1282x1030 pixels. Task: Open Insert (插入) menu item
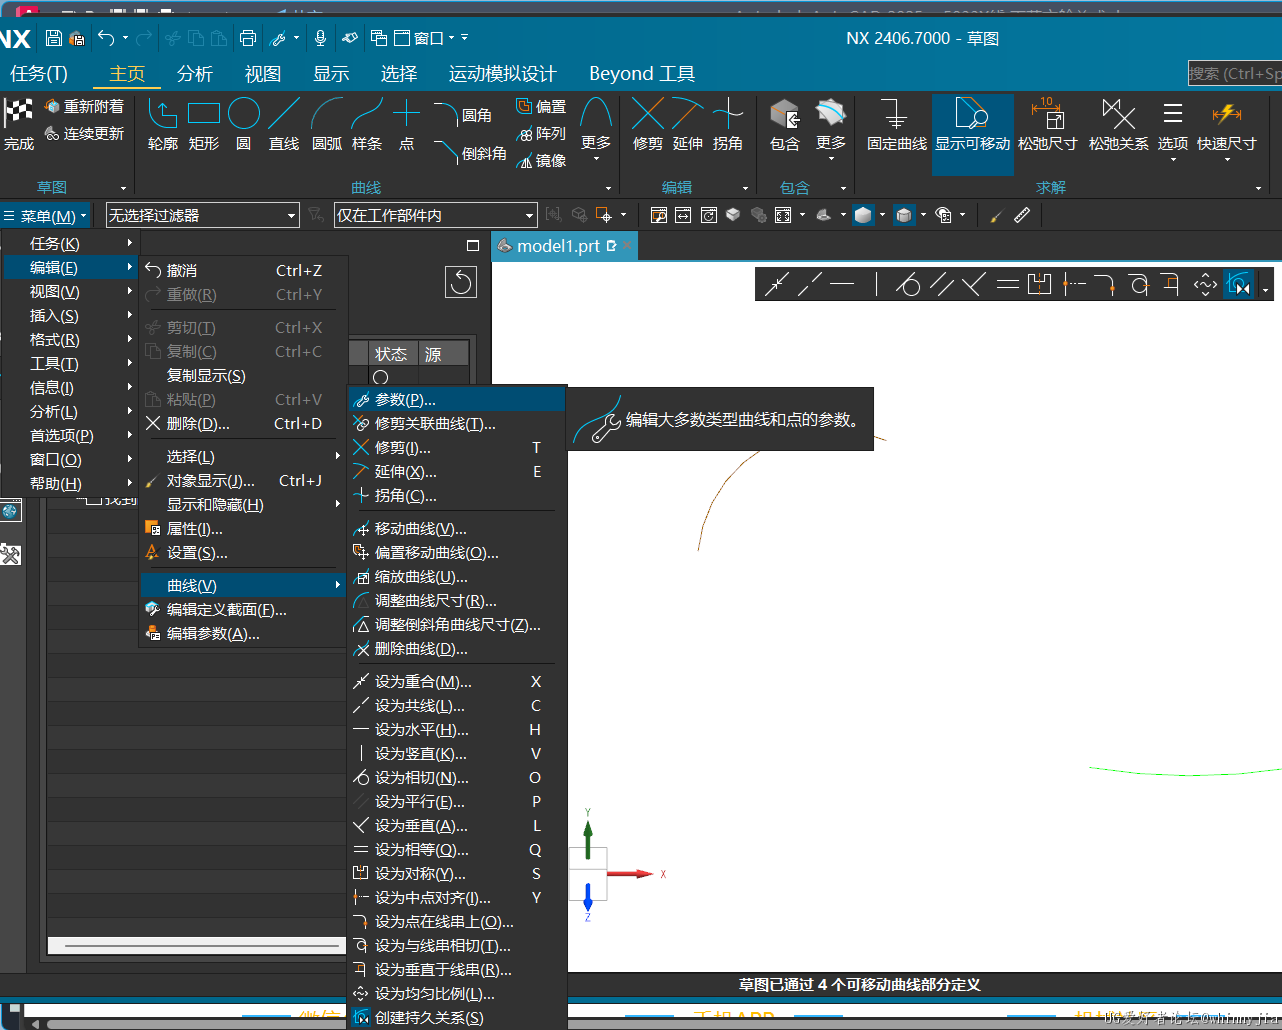click(69, 316)
